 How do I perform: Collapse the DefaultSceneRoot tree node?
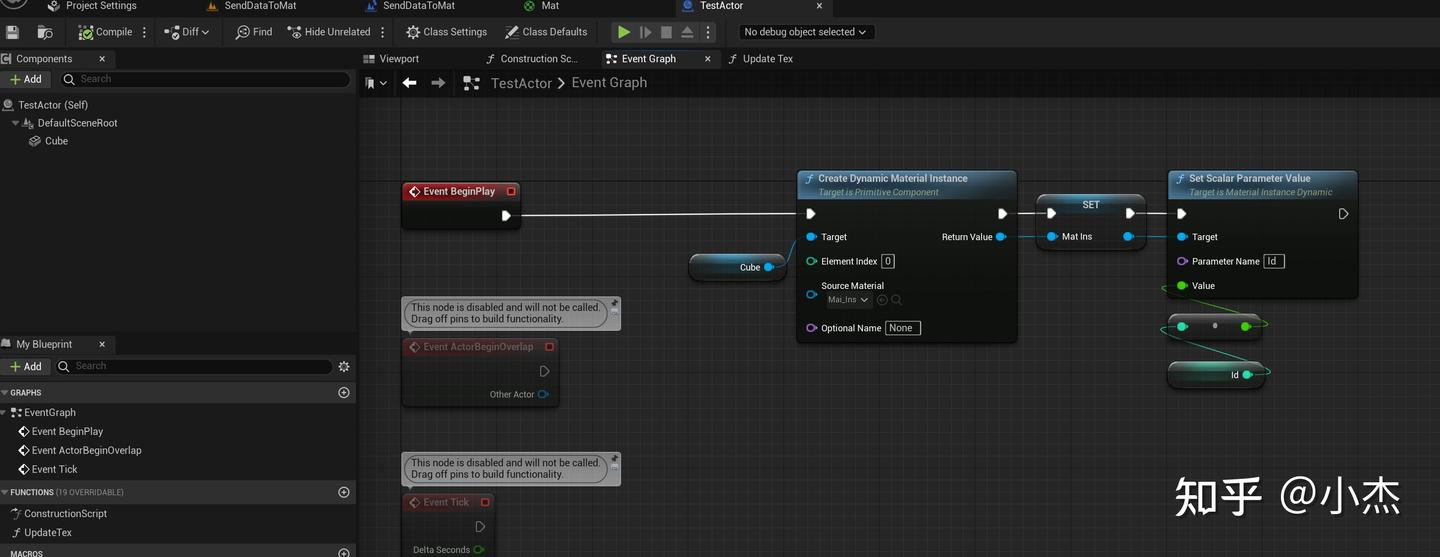(16, 123)
